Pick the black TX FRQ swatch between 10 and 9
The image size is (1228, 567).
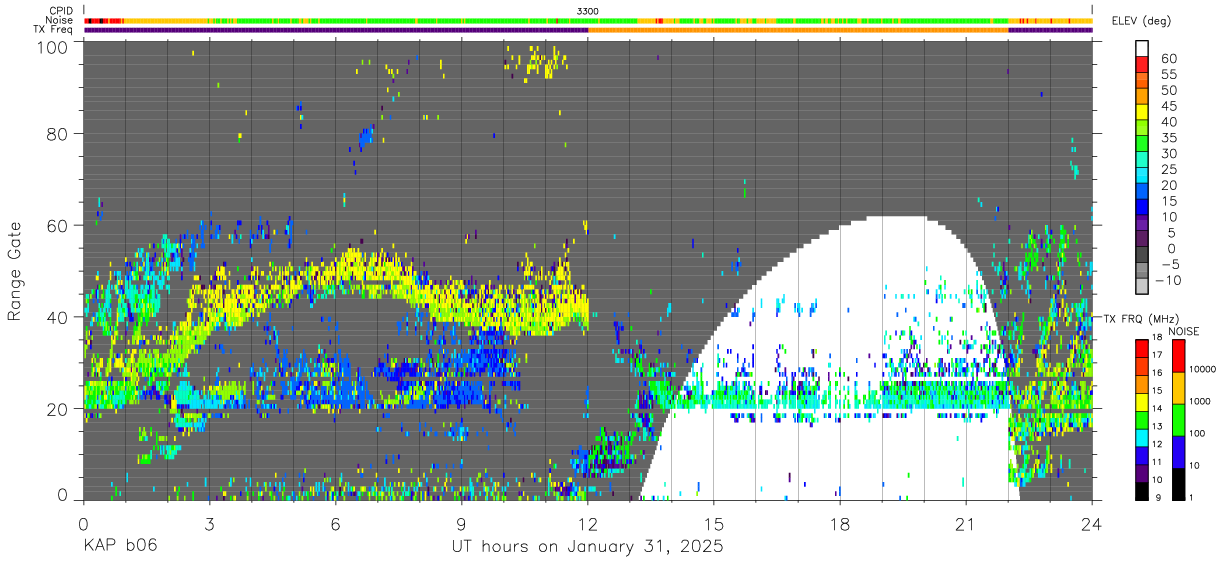1142,491
